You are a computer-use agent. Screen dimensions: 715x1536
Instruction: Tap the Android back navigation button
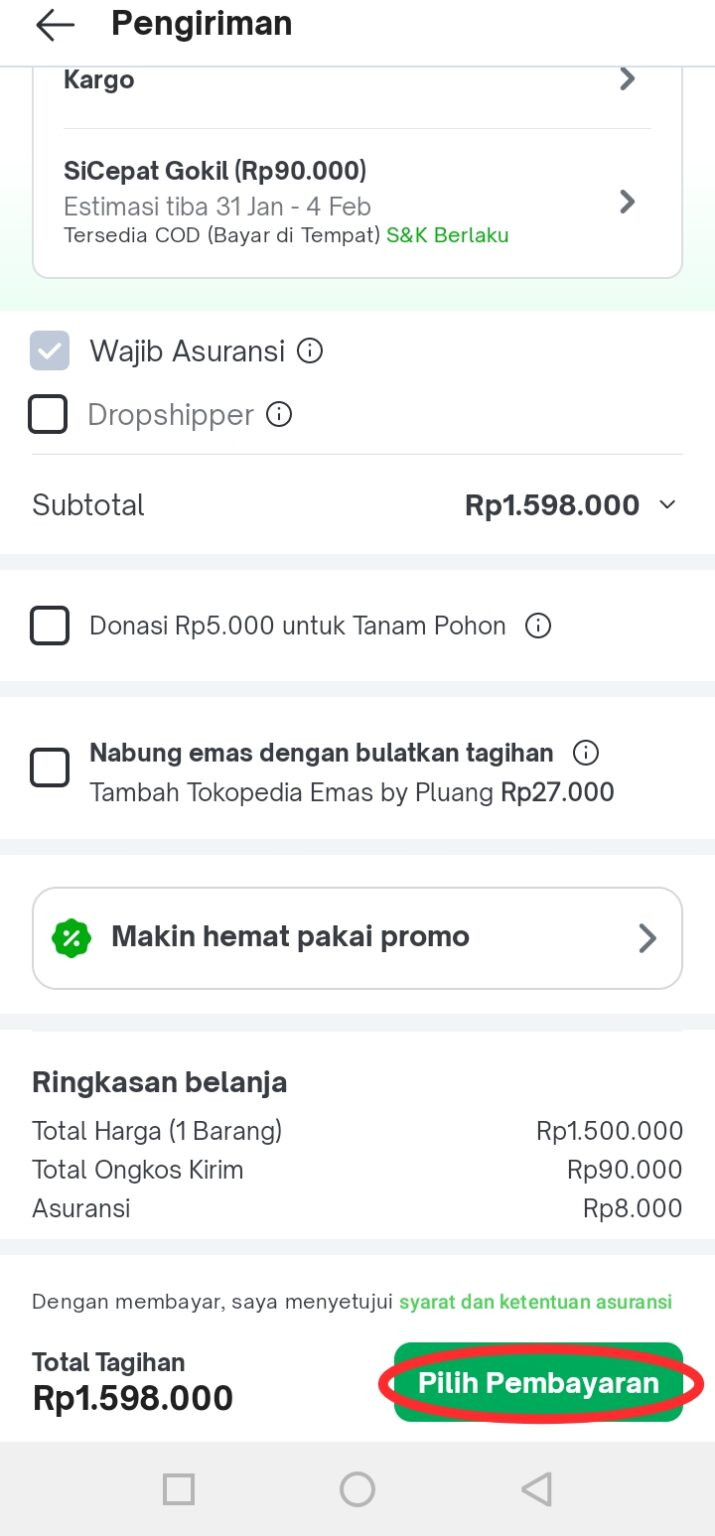tap(536, 1489)
